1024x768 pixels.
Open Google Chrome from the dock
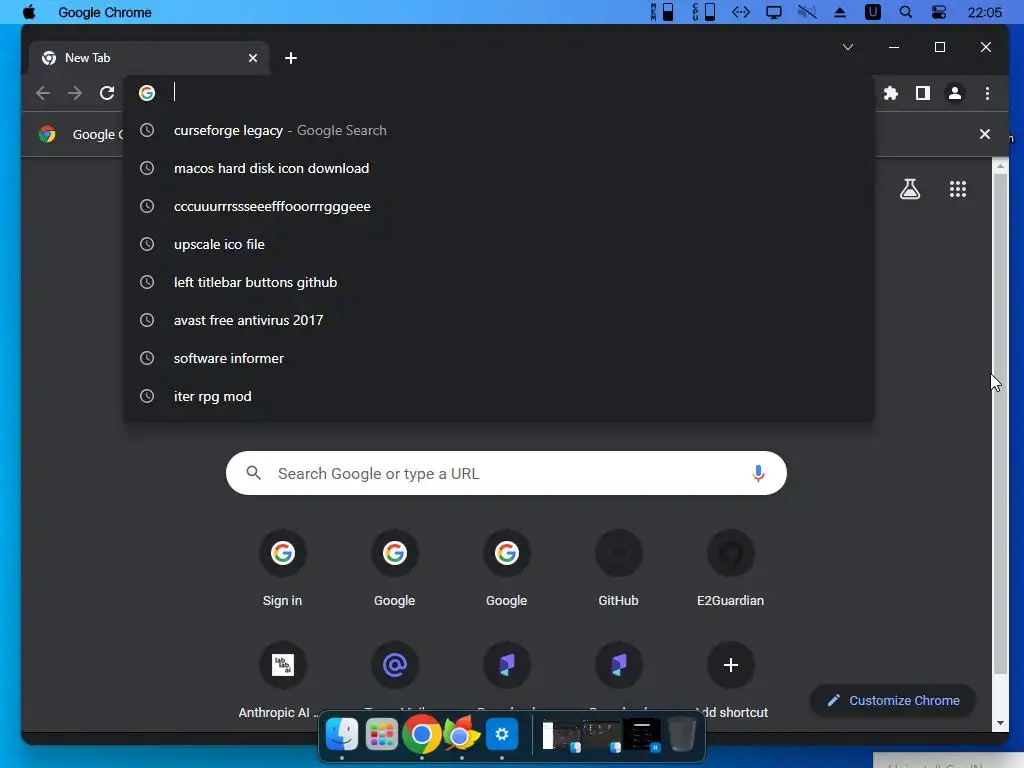421,735
